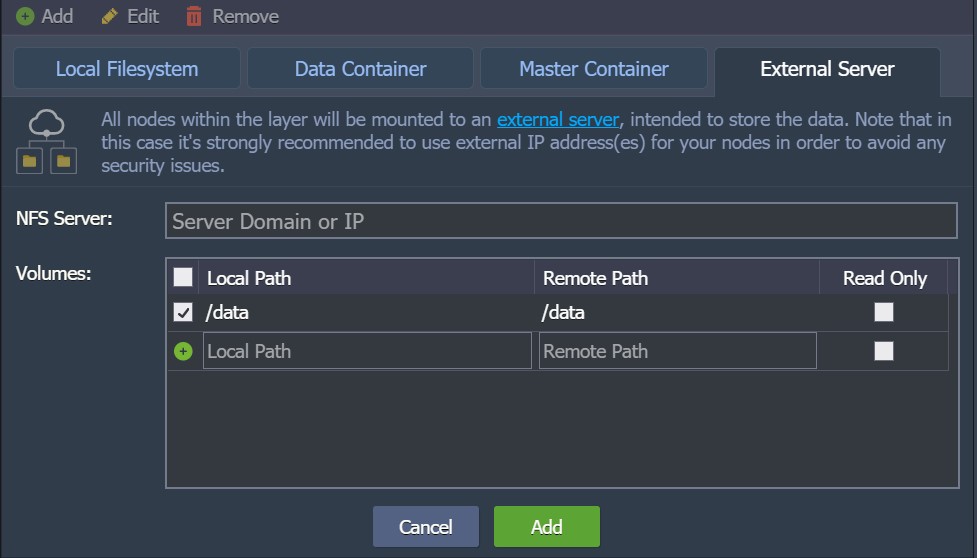Click the Remove label in top toolbar
The image size is (977, 558).
point(245,16)
